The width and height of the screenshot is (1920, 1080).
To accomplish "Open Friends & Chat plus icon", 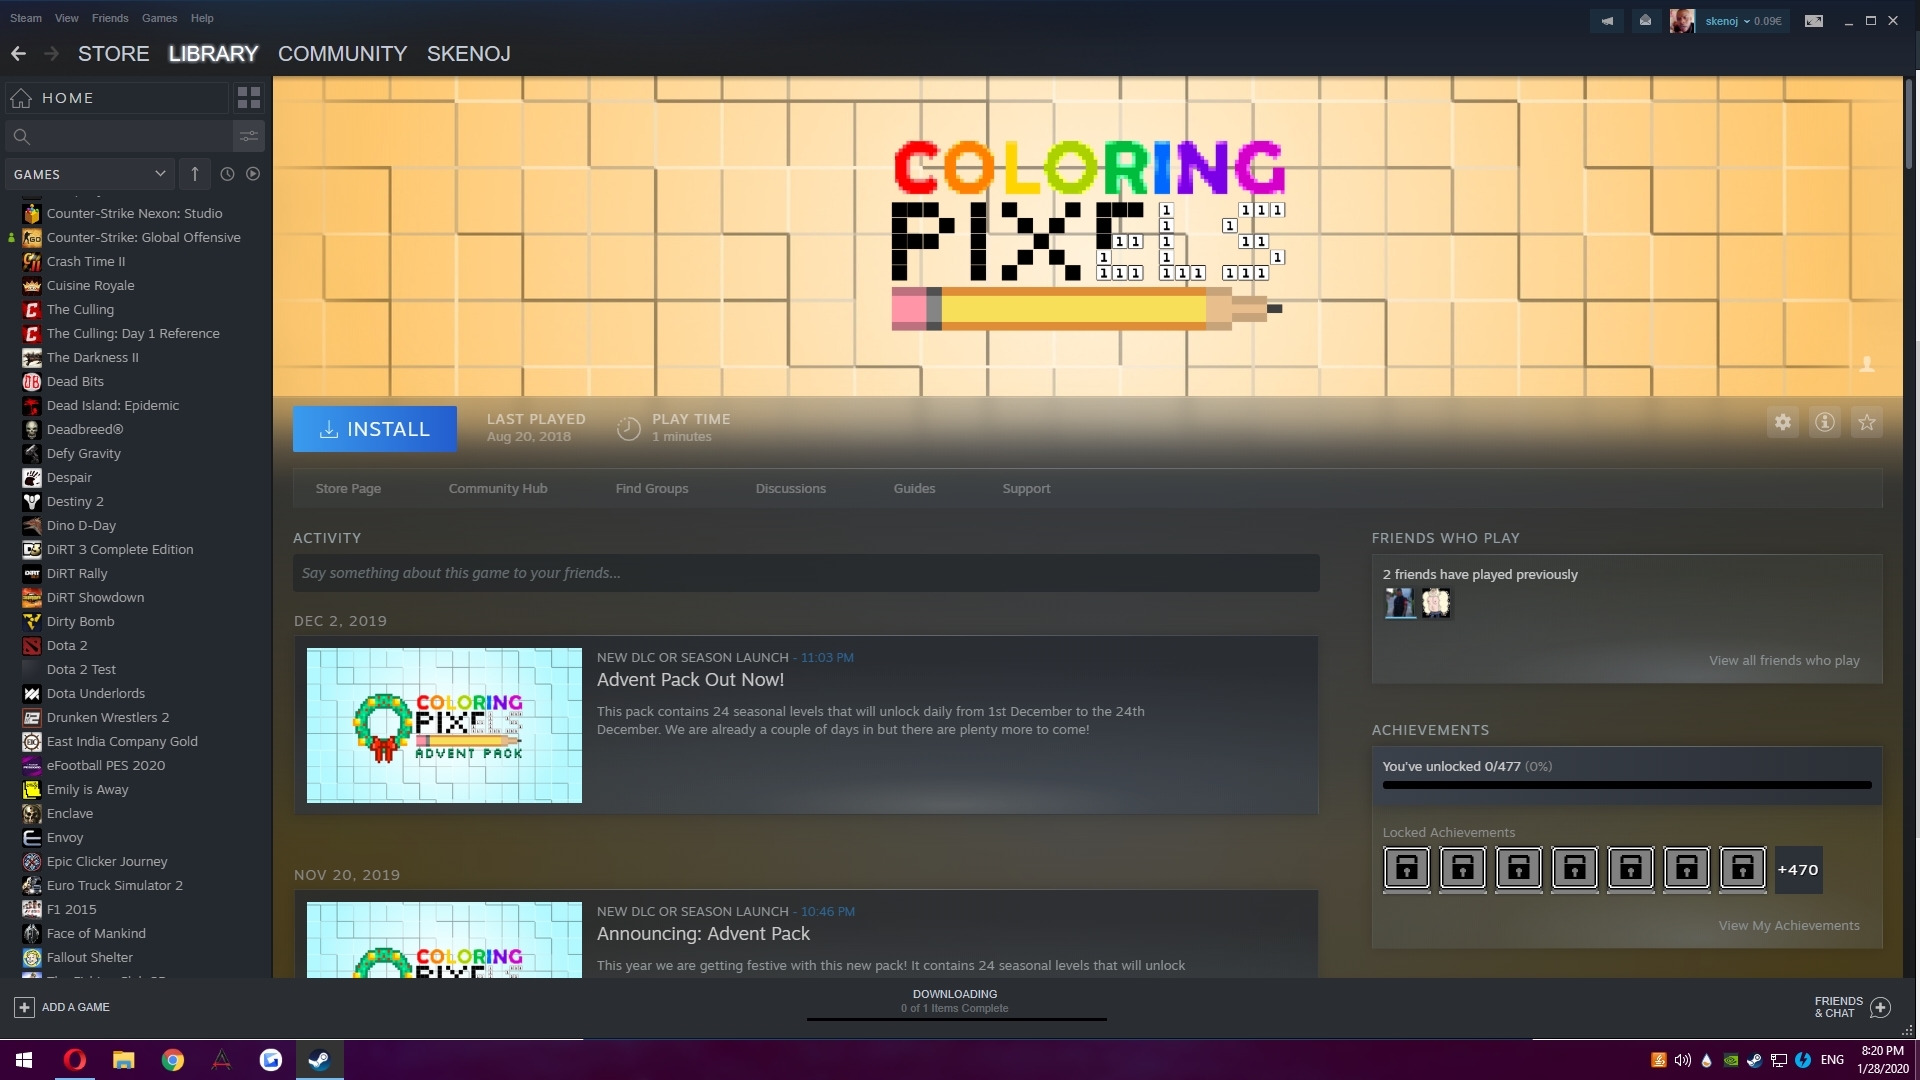I will tap(1880, 1007).
